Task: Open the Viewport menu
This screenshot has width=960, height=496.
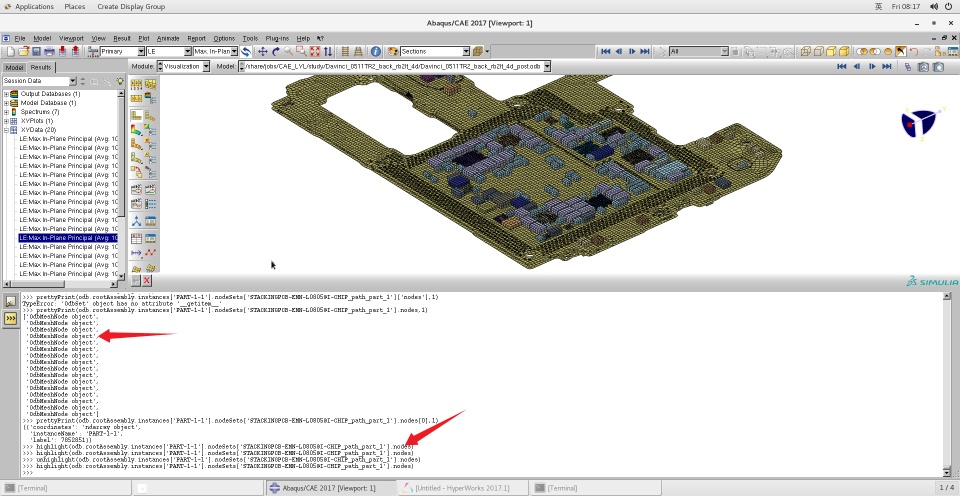Action: [x=71, y=38]
